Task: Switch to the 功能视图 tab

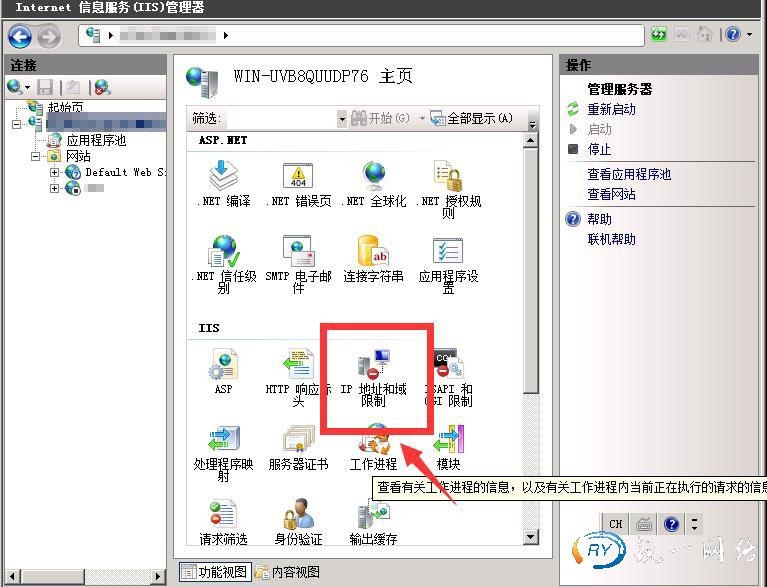Action: tap(215, 572)
